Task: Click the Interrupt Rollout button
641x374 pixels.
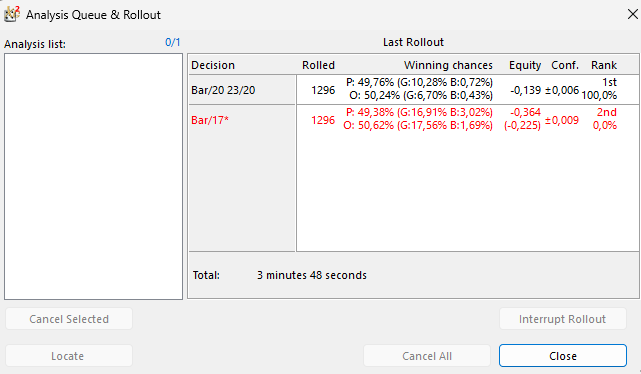Action: (x=563, y=319)
